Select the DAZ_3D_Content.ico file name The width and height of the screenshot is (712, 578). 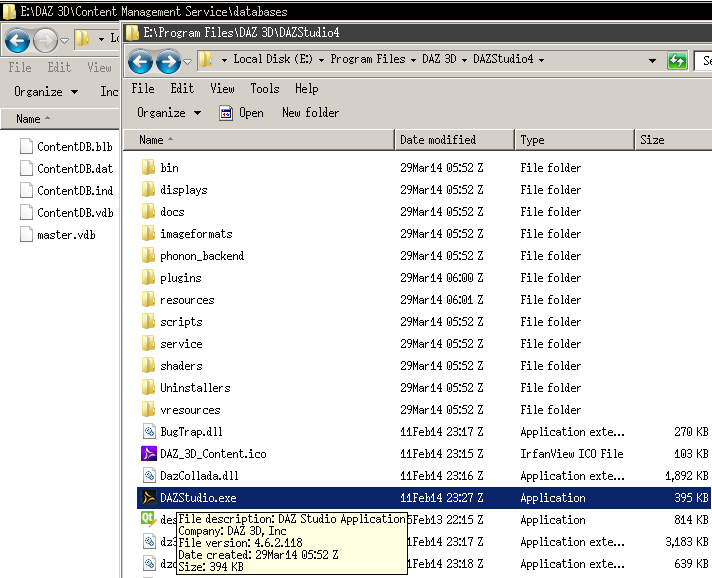[213, 454]
